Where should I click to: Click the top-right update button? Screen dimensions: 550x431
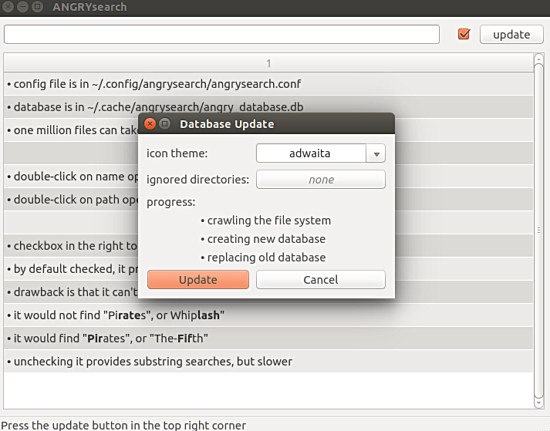(511, 34)
